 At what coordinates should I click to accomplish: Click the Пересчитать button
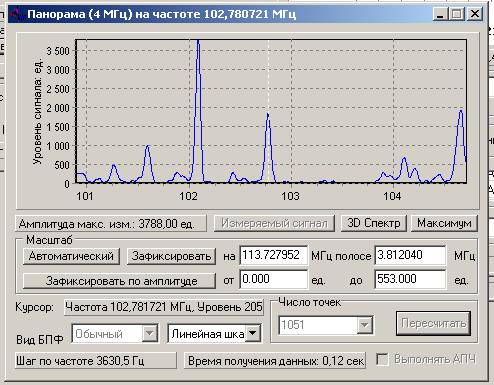433,323
